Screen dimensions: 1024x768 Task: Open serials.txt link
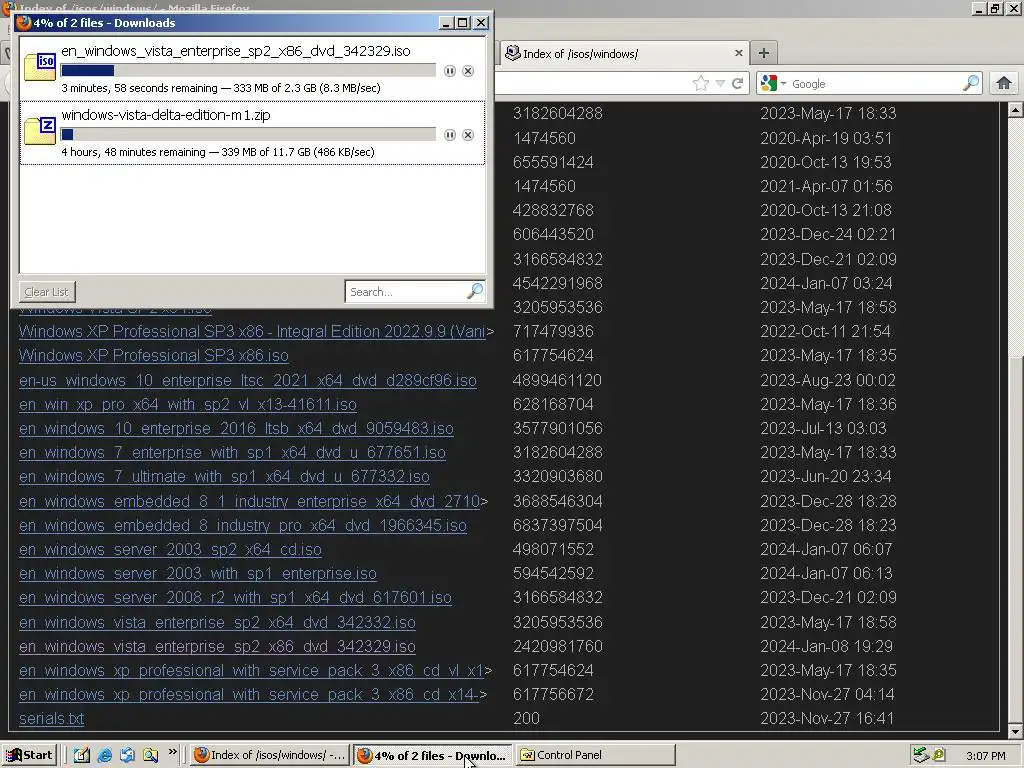(x=52, y=719)
